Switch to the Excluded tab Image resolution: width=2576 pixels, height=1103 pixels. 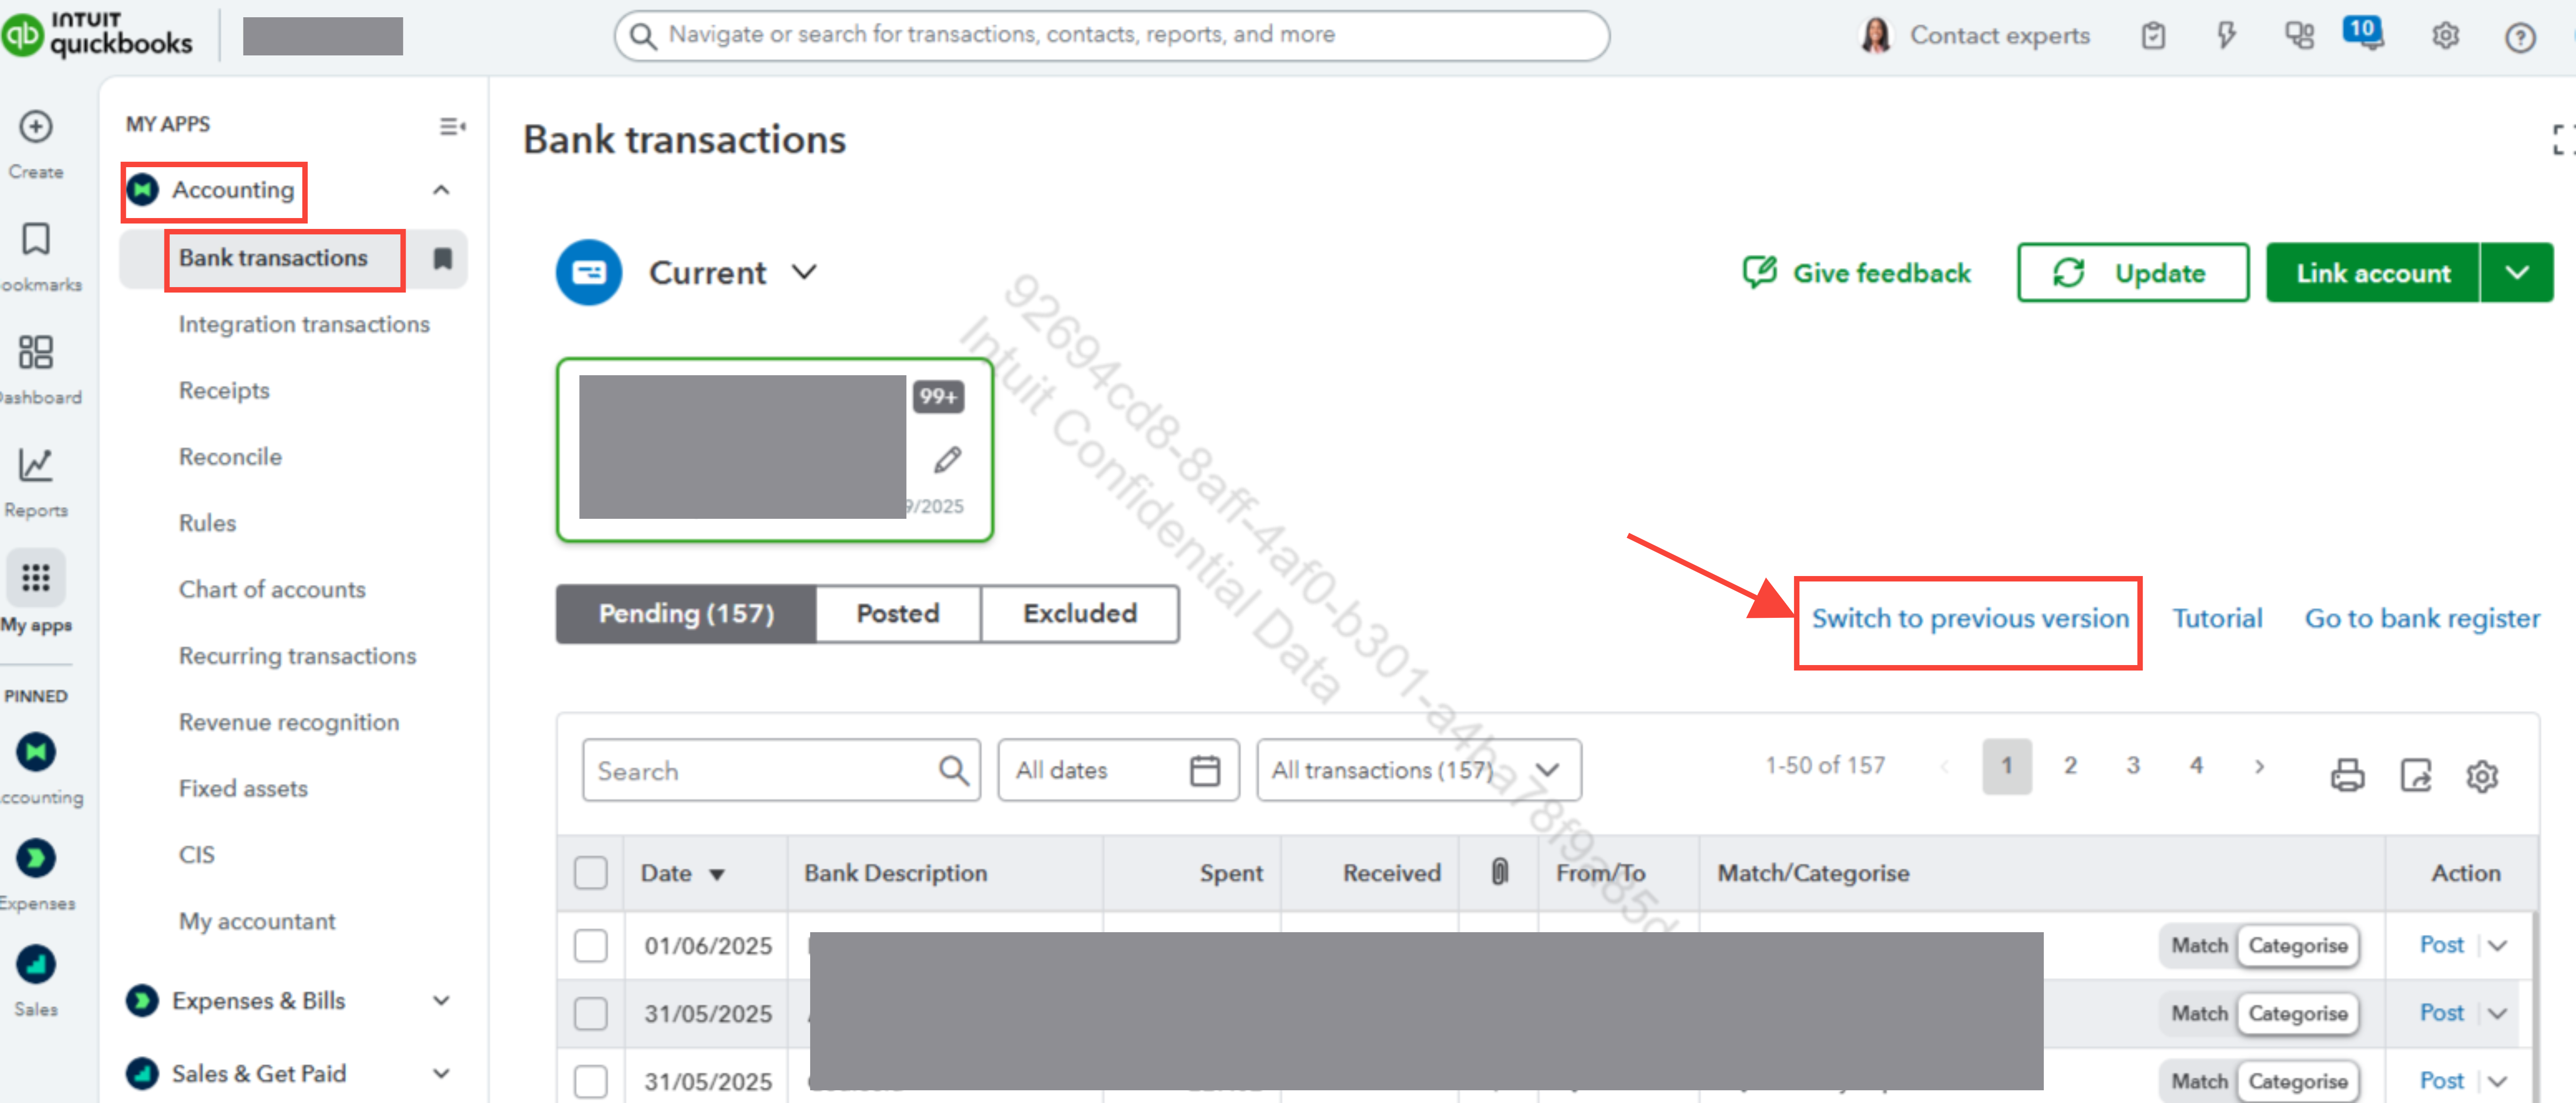click(x=1079, y=613)
